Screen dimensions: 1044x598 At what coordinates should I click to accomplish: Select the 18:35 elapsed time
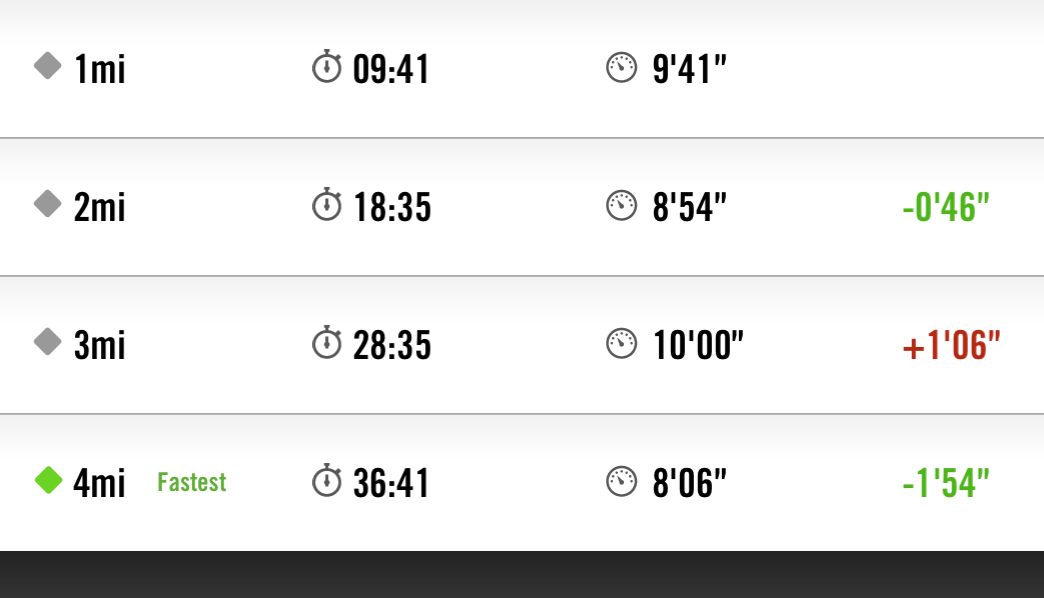click(392, 207)
